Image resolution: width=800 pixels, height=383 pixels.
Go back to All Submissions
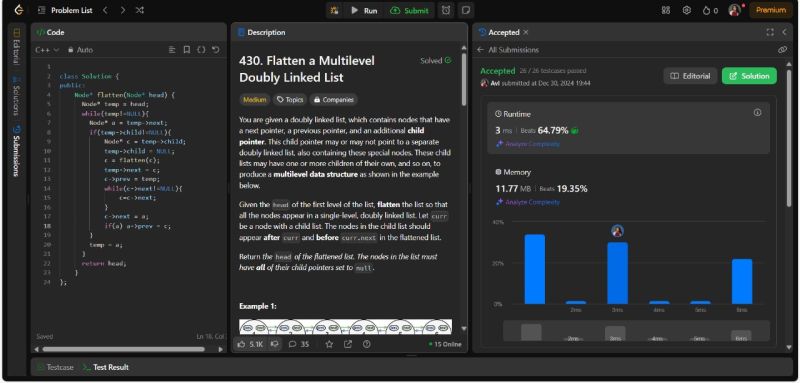click(508, 50)
